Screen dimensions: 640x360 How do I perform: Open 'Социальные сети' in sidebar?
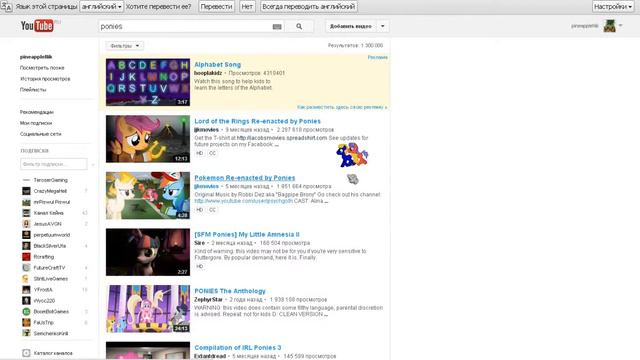click(x=40, y=134)
